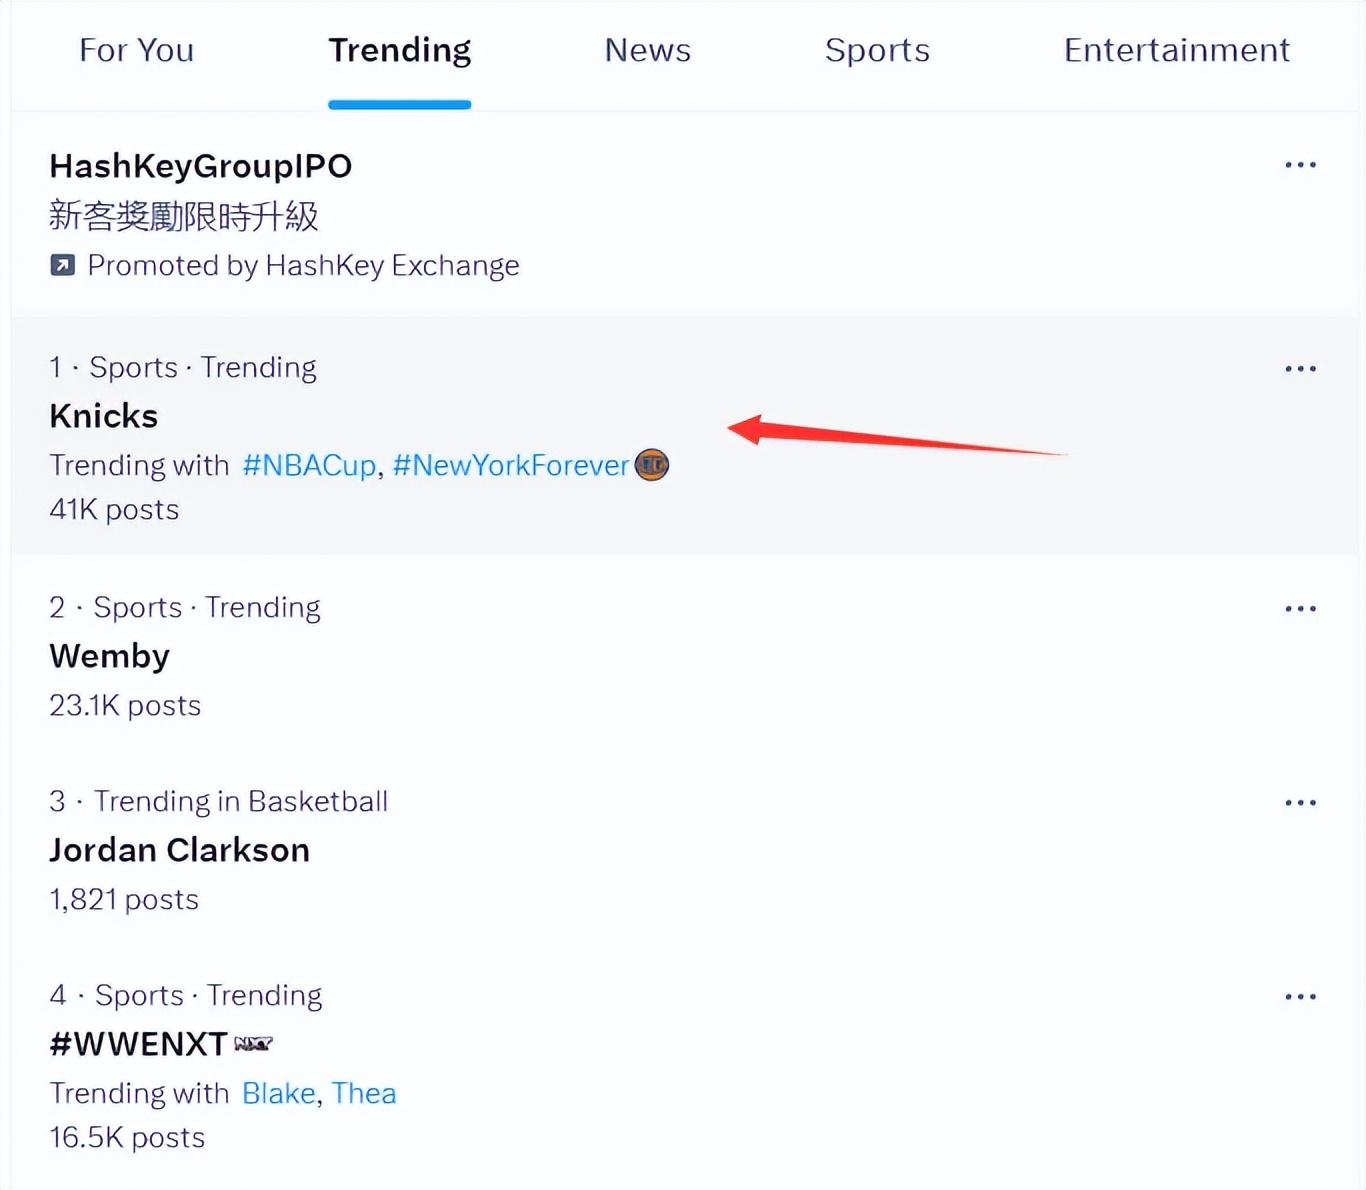Viewport: 1366px width, 1190px height.
Task: Open the #NBACup hashtag link
Action: [x=309, y=465]
